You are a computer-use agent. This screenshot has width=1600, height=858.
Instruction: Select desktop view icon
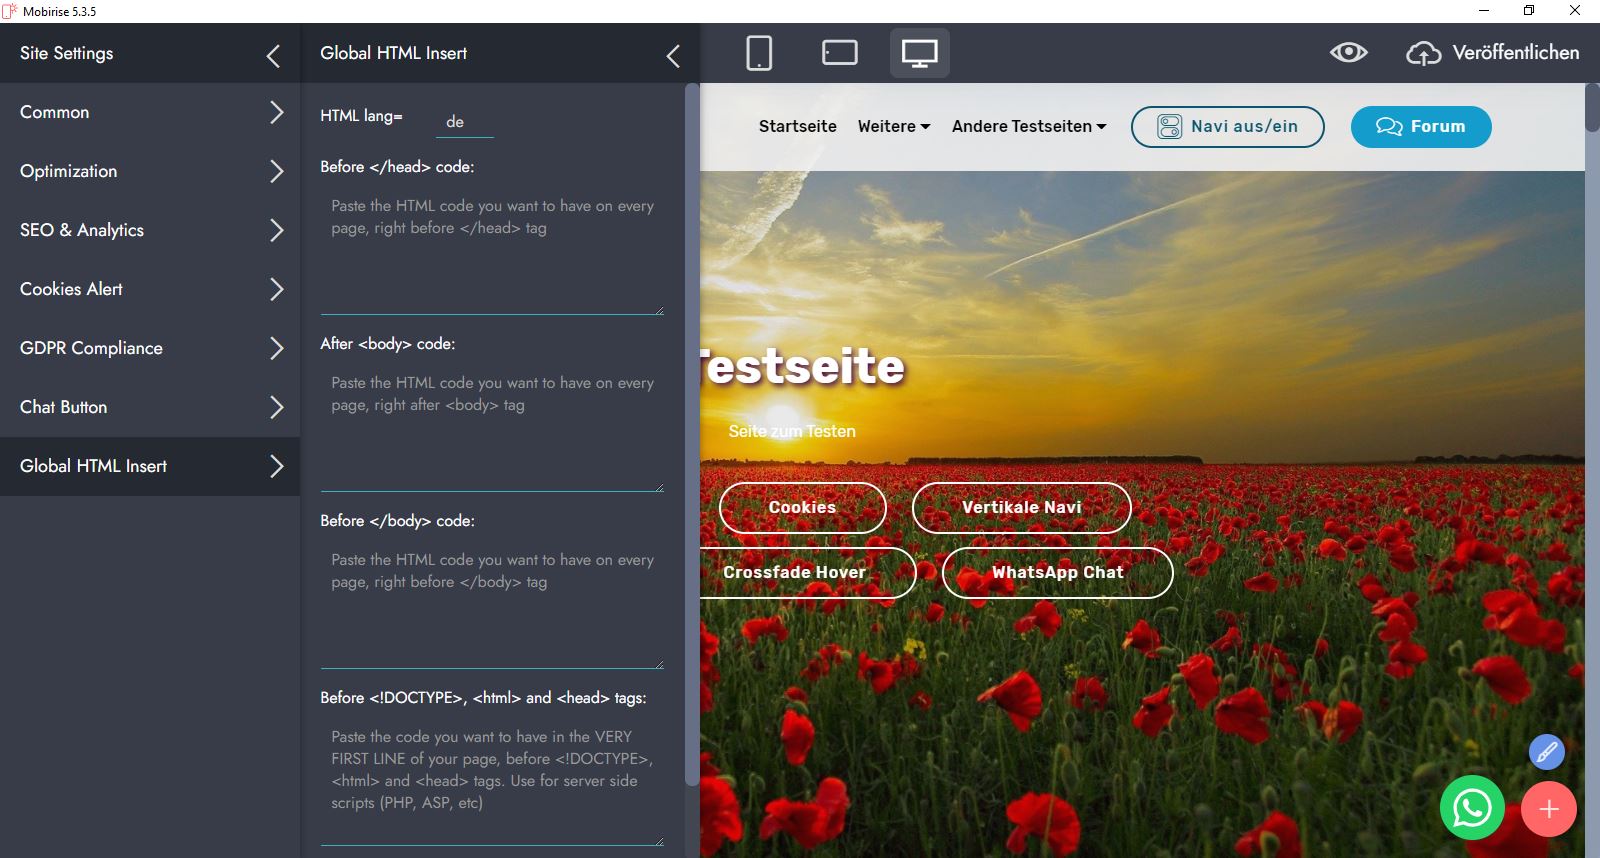pos(919,53)
